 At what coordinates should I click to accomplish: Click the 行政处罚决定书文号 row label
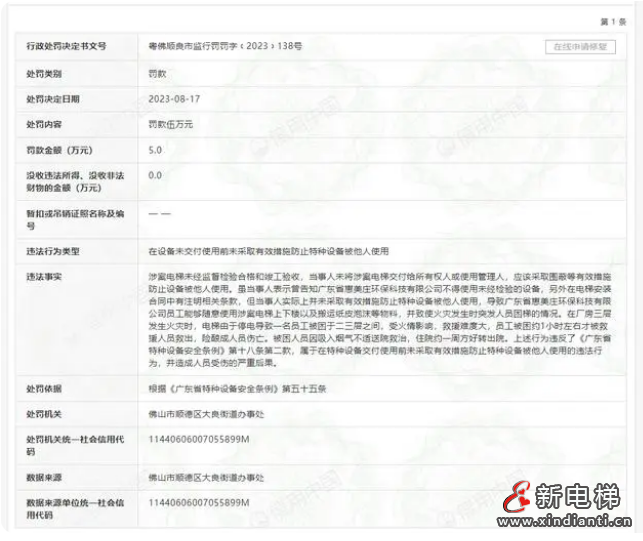[66, 47]
